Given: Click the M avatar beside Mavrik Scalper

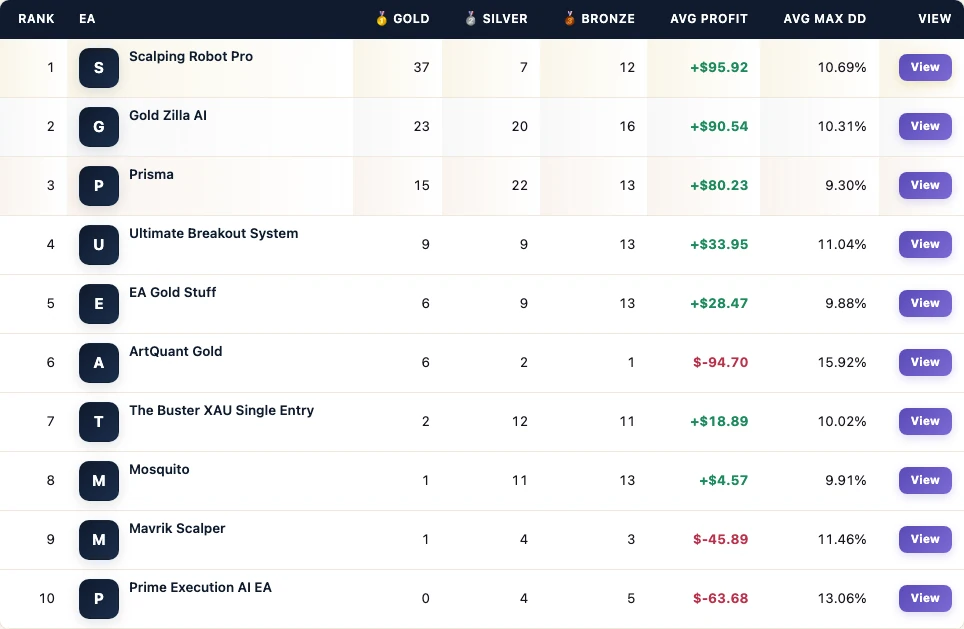Looking at the screenshot, I should tap(98, 540).
